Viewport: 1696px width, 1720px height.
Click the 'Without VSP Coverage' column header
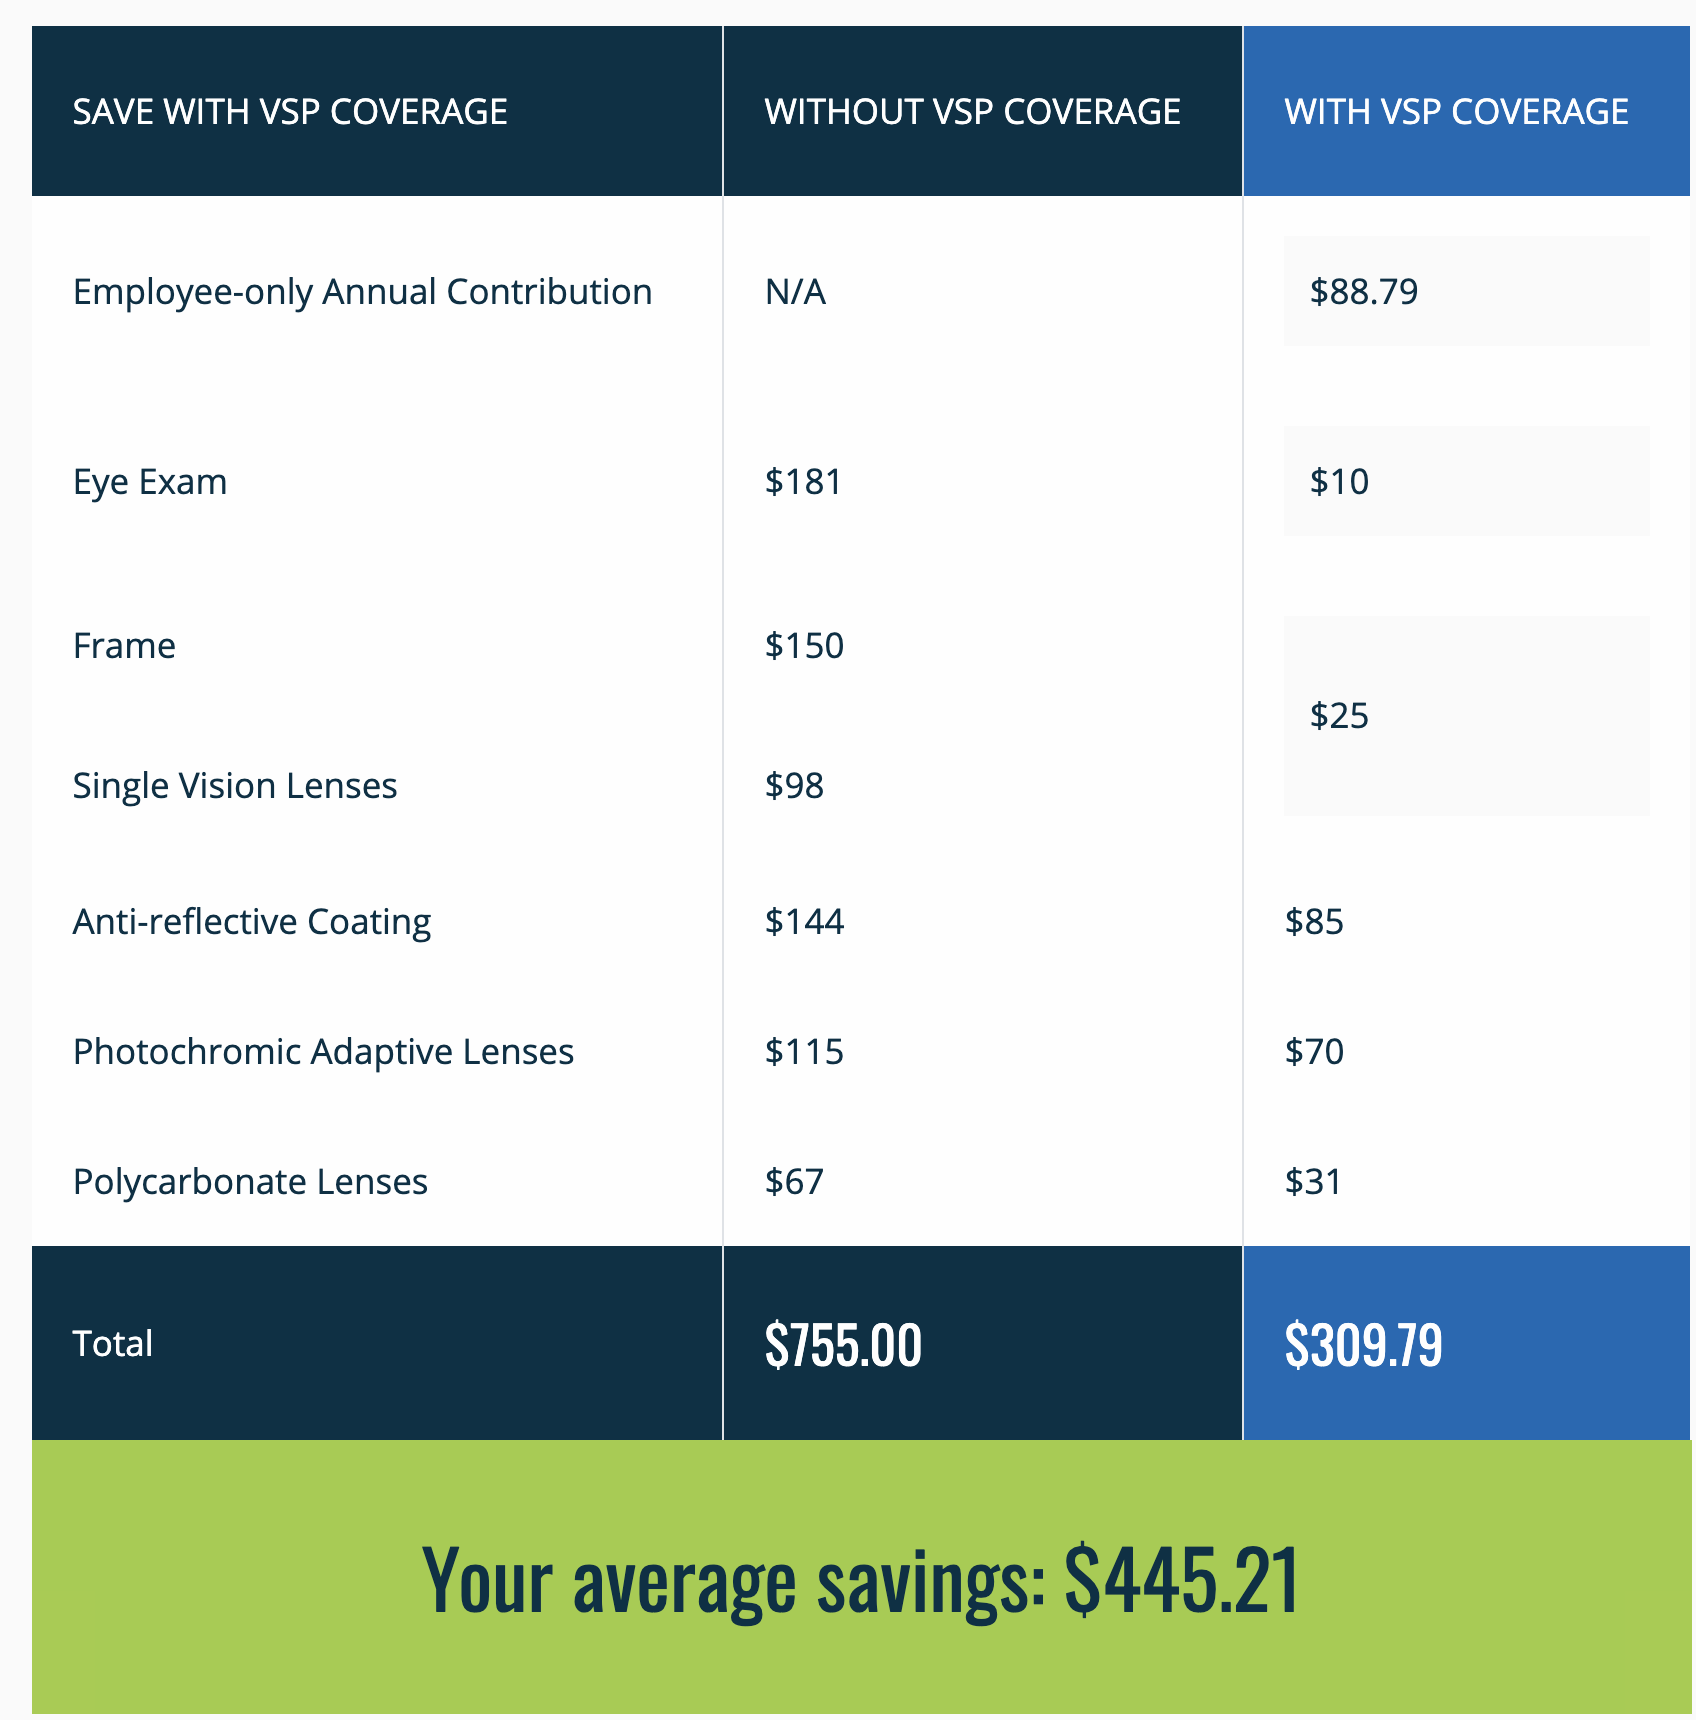pyautogui.click(x=972, y=111)
